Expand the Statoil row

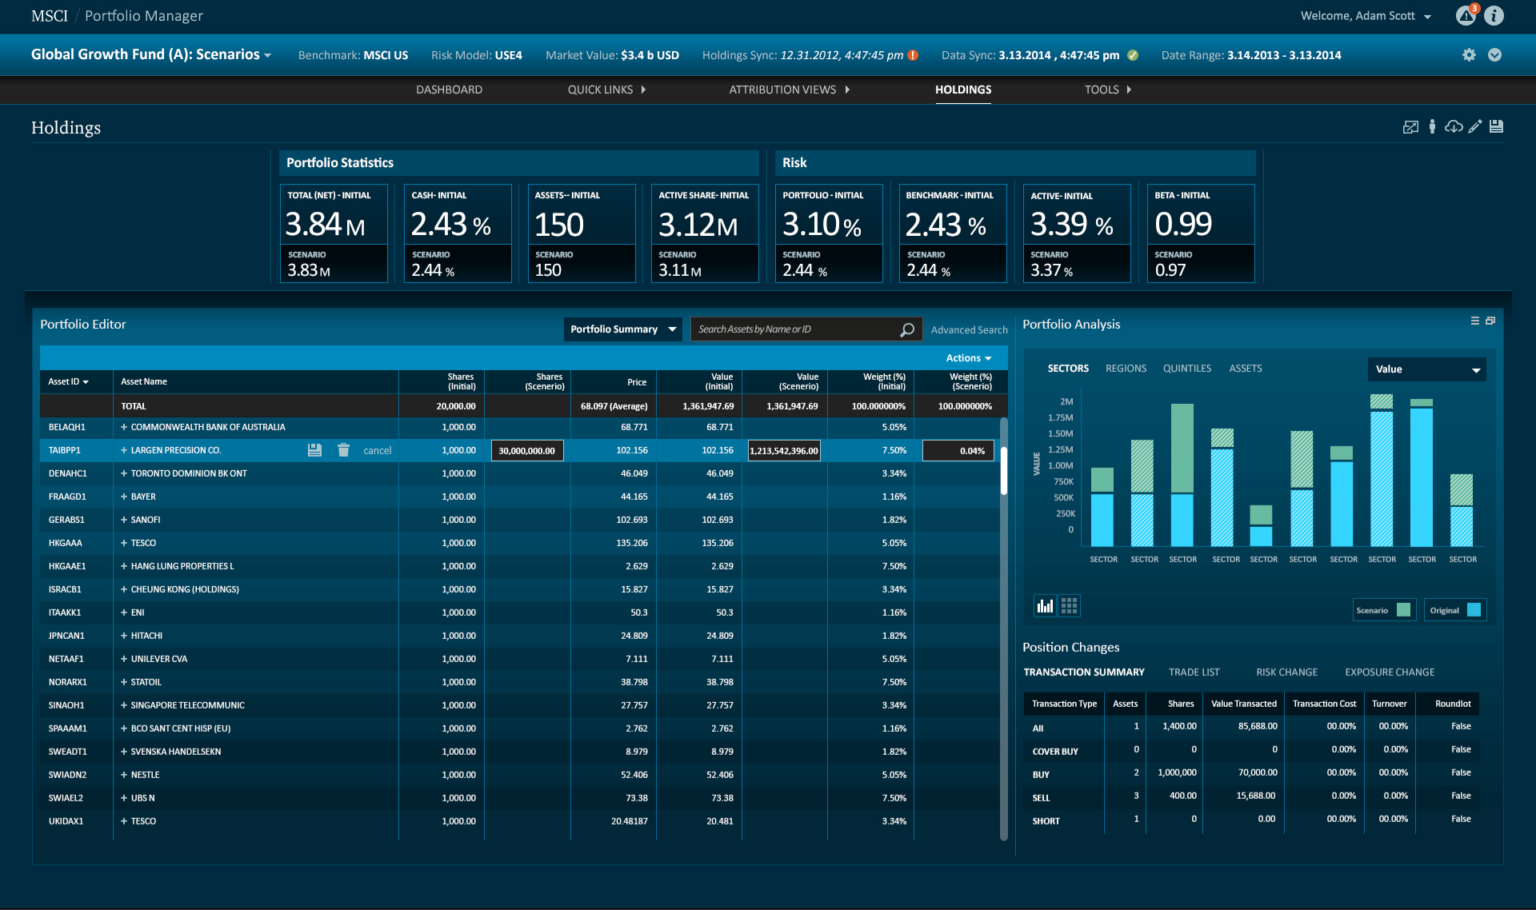pos(124,682)
